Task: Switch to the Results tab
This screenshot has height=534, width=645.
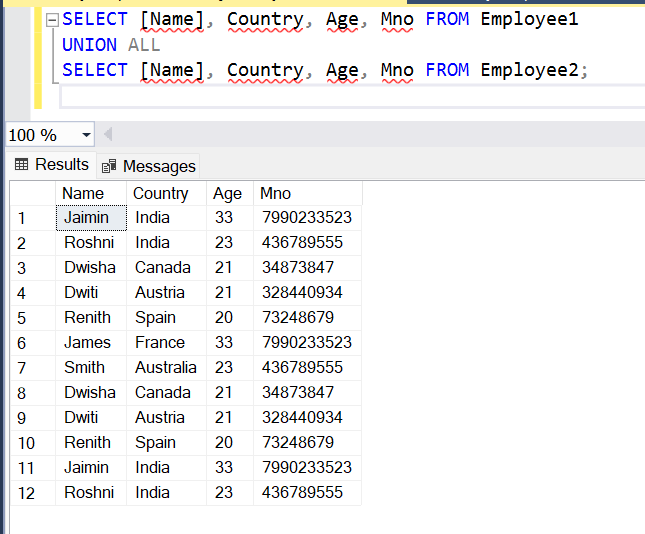Action: pyautogui.click(x=52, y=165)
